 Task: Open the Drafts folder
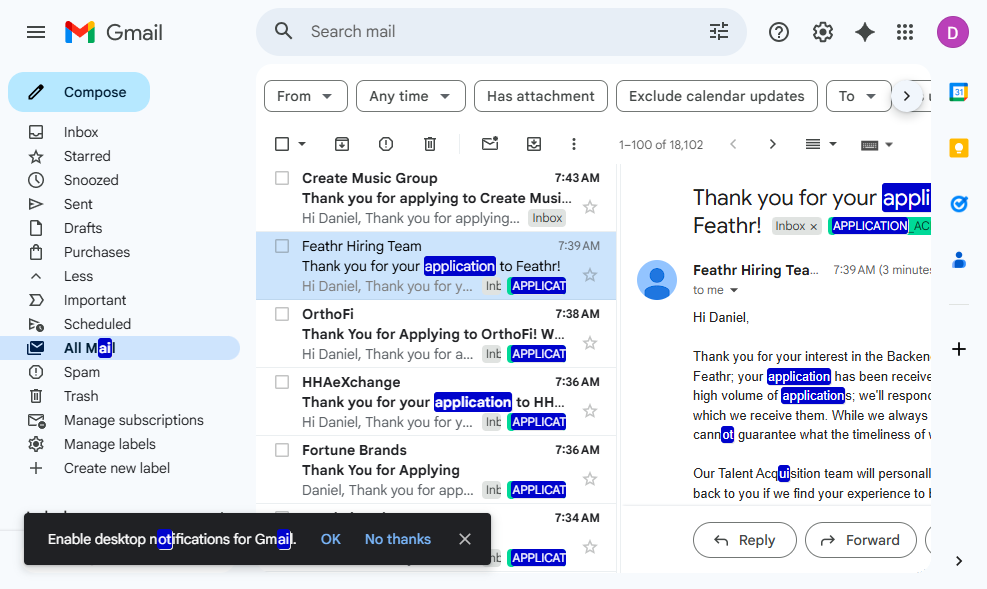tap(83, 228)
